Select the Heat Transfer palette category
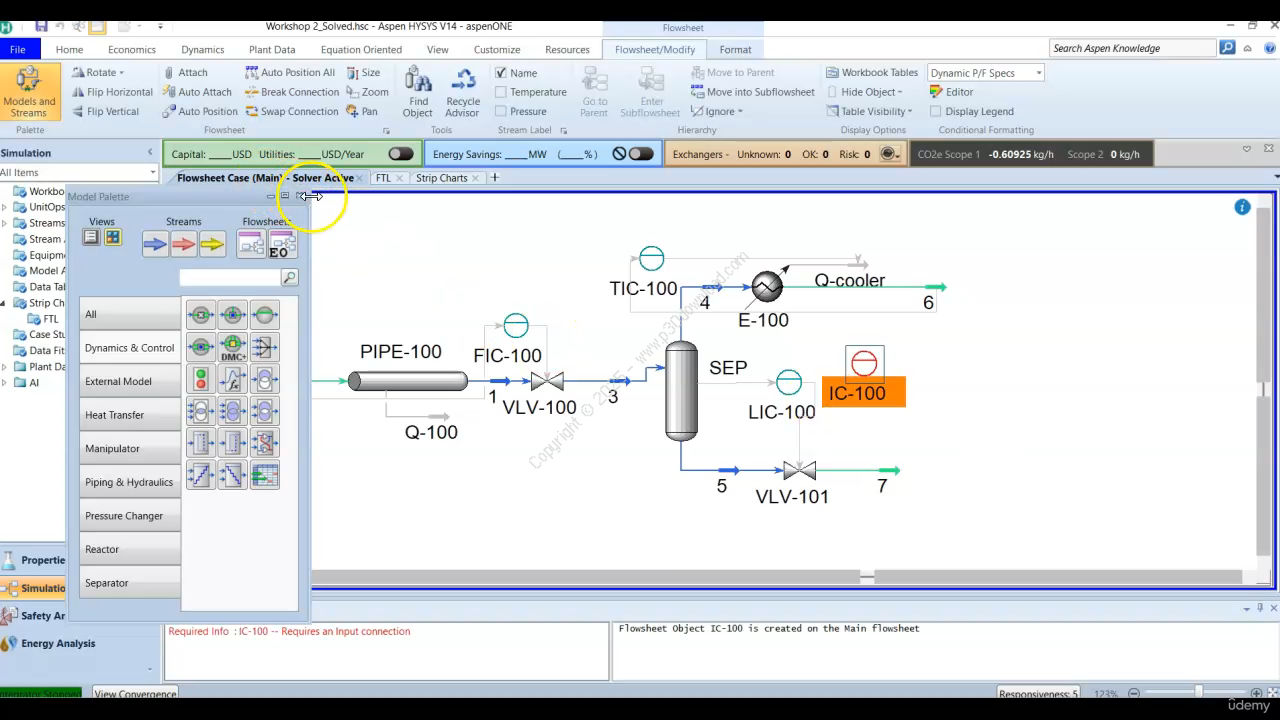1280x720 pixels. tap(130, 414)
